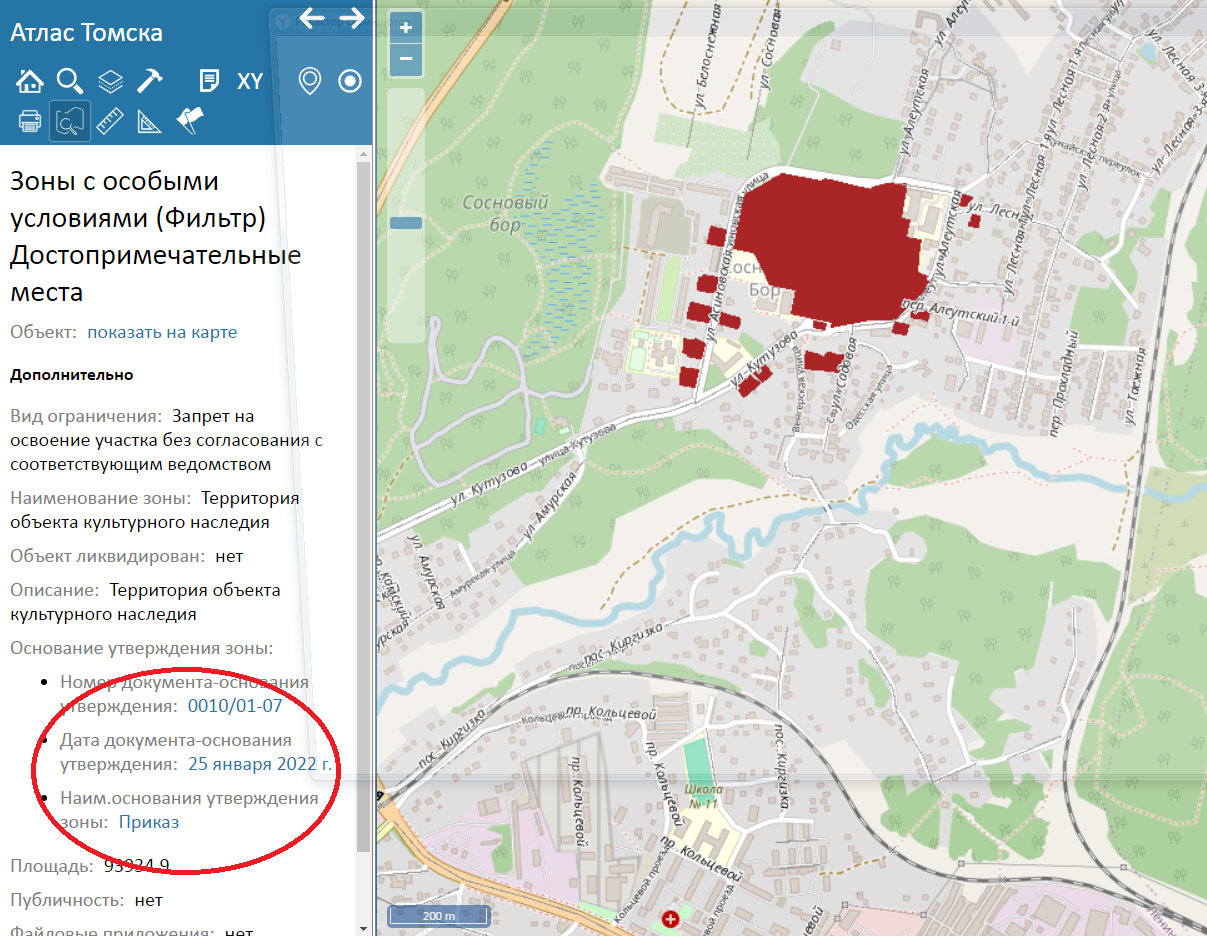
Task: Zoom out using the minus button
Action: (x=406, y=59)
